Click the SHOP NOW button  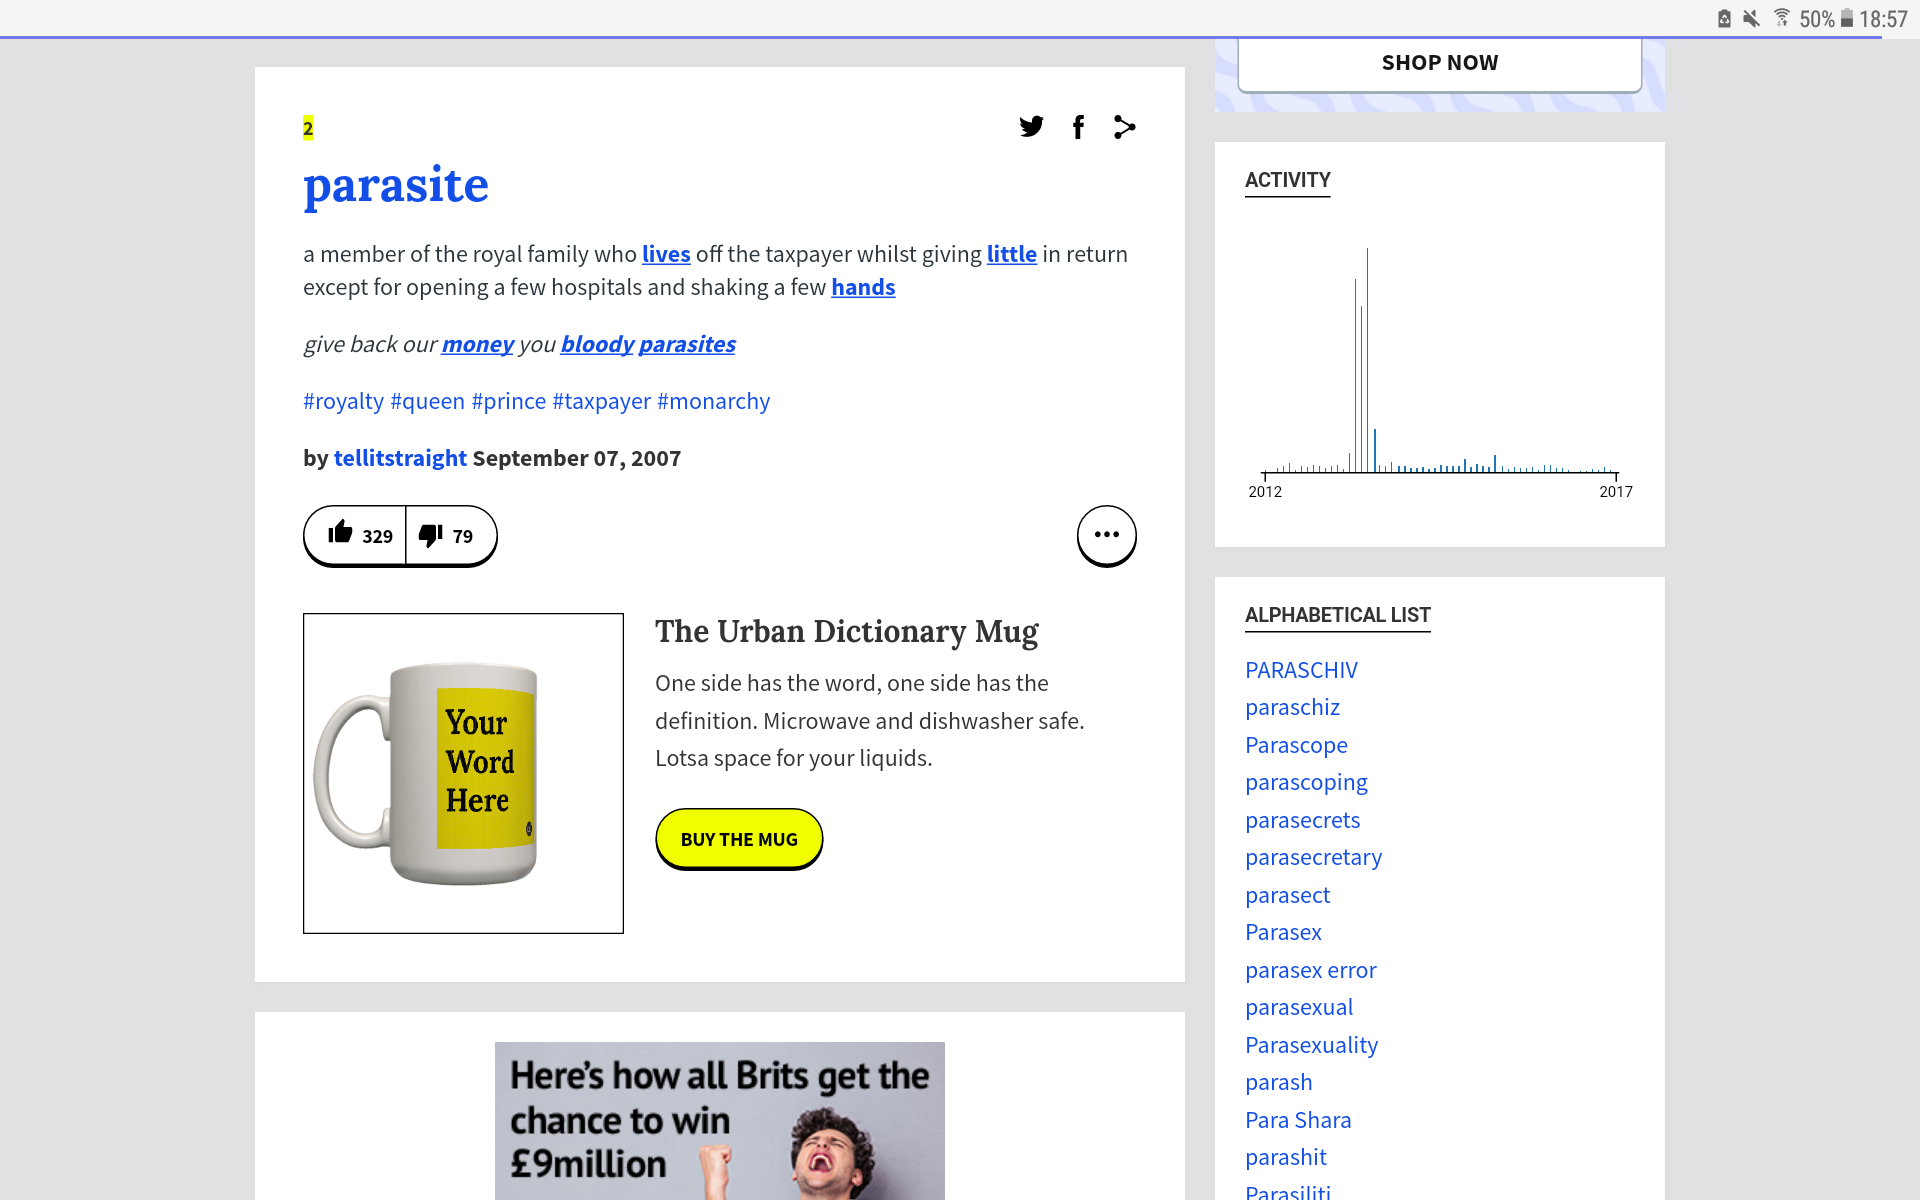(1440, 63)
